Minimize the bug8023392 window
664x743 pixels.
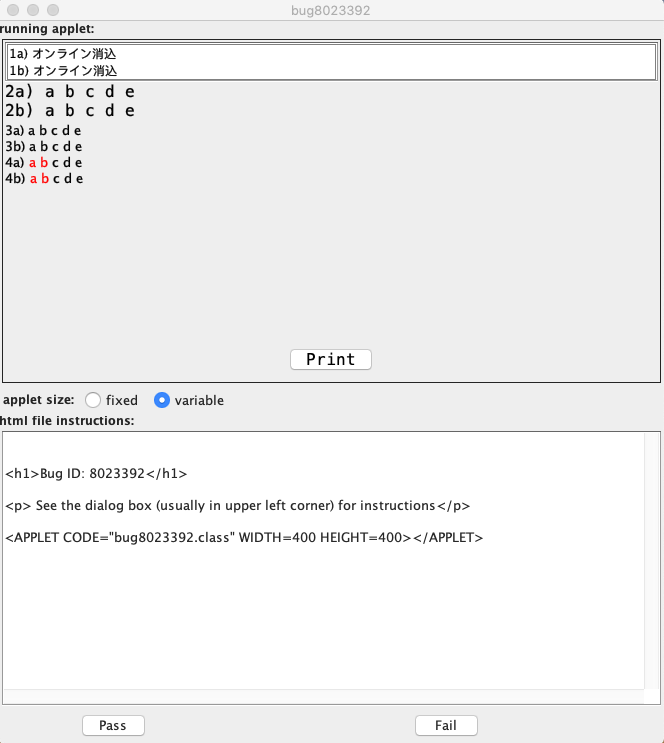33,9
